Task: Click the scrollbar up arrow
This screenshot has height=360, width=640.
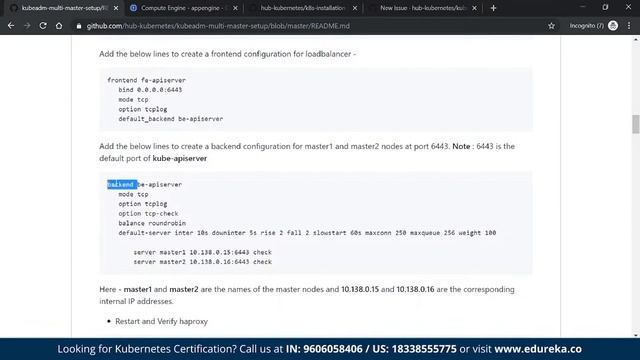Action: pos(636,40)
